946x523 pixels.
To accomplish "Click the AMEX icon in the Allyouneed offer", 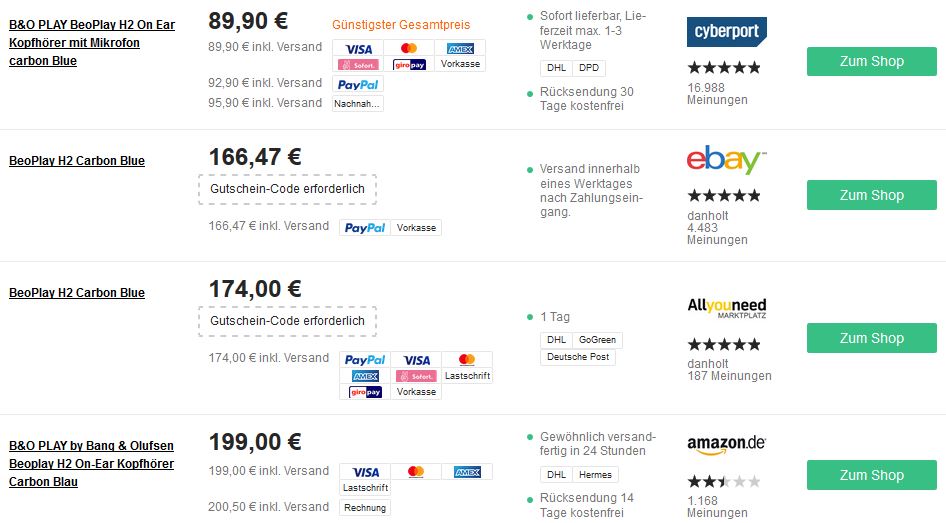I will click(x=365, y=376).
